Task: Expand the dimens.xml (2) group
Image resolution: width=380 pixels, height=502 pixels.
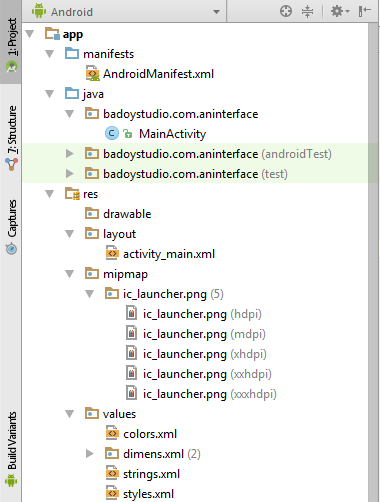Action: 89,454
